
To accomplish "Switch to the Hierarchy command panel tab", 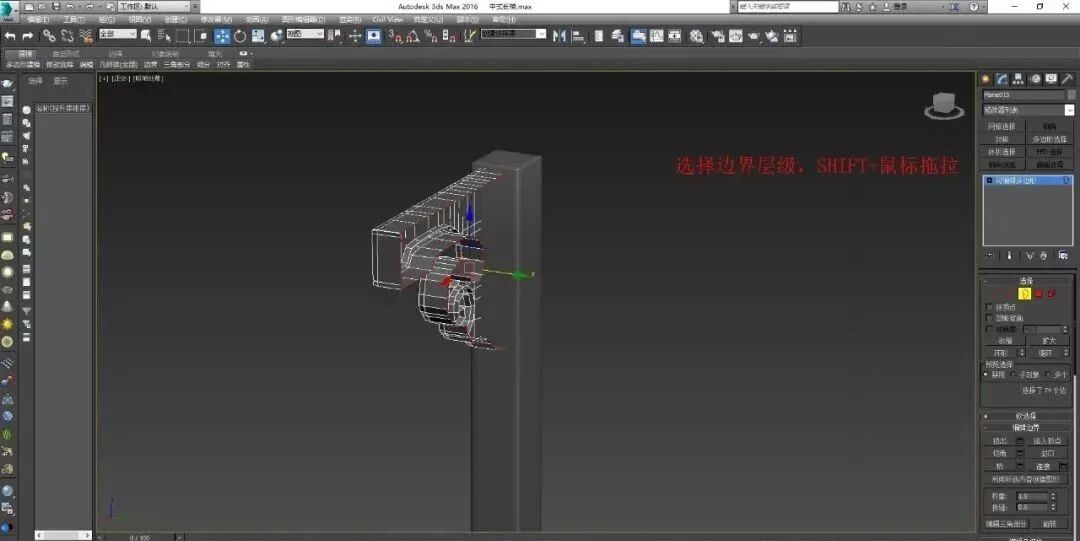I will (x=1019, y=79).
